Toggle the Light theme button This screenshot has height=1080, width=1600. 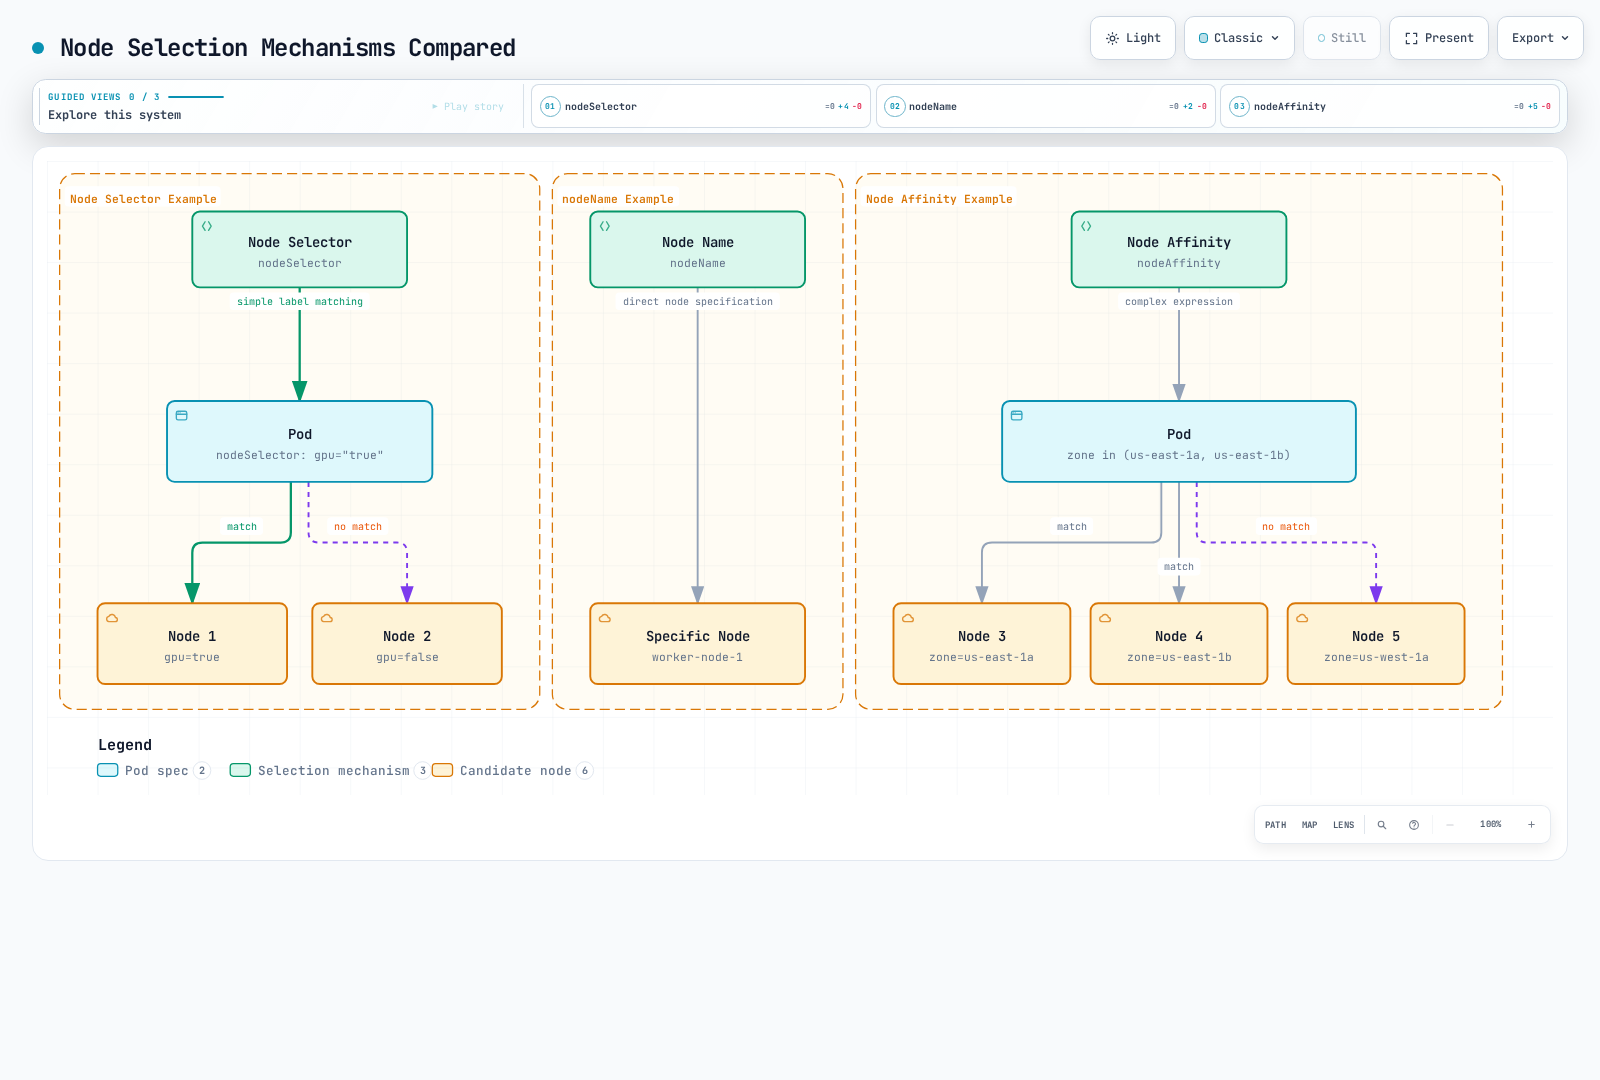1132,38
